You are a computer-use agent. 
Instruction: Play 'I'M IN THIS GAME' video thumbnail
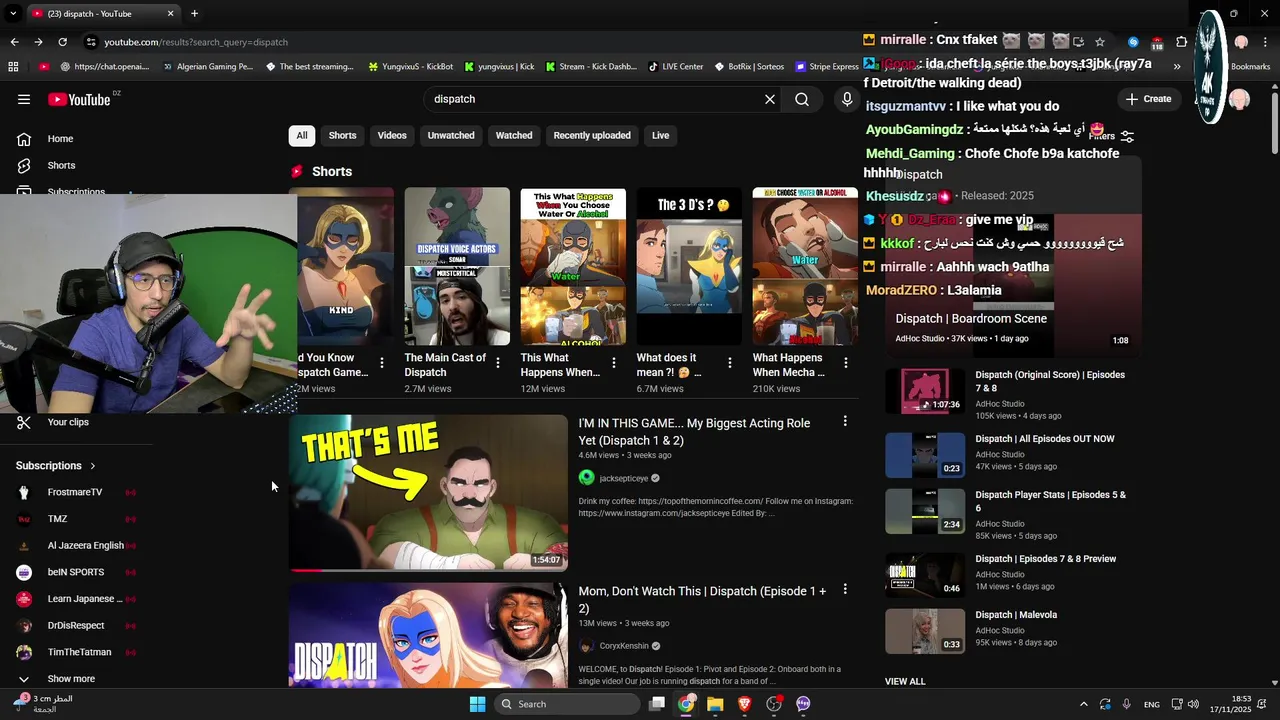[428, 492]
